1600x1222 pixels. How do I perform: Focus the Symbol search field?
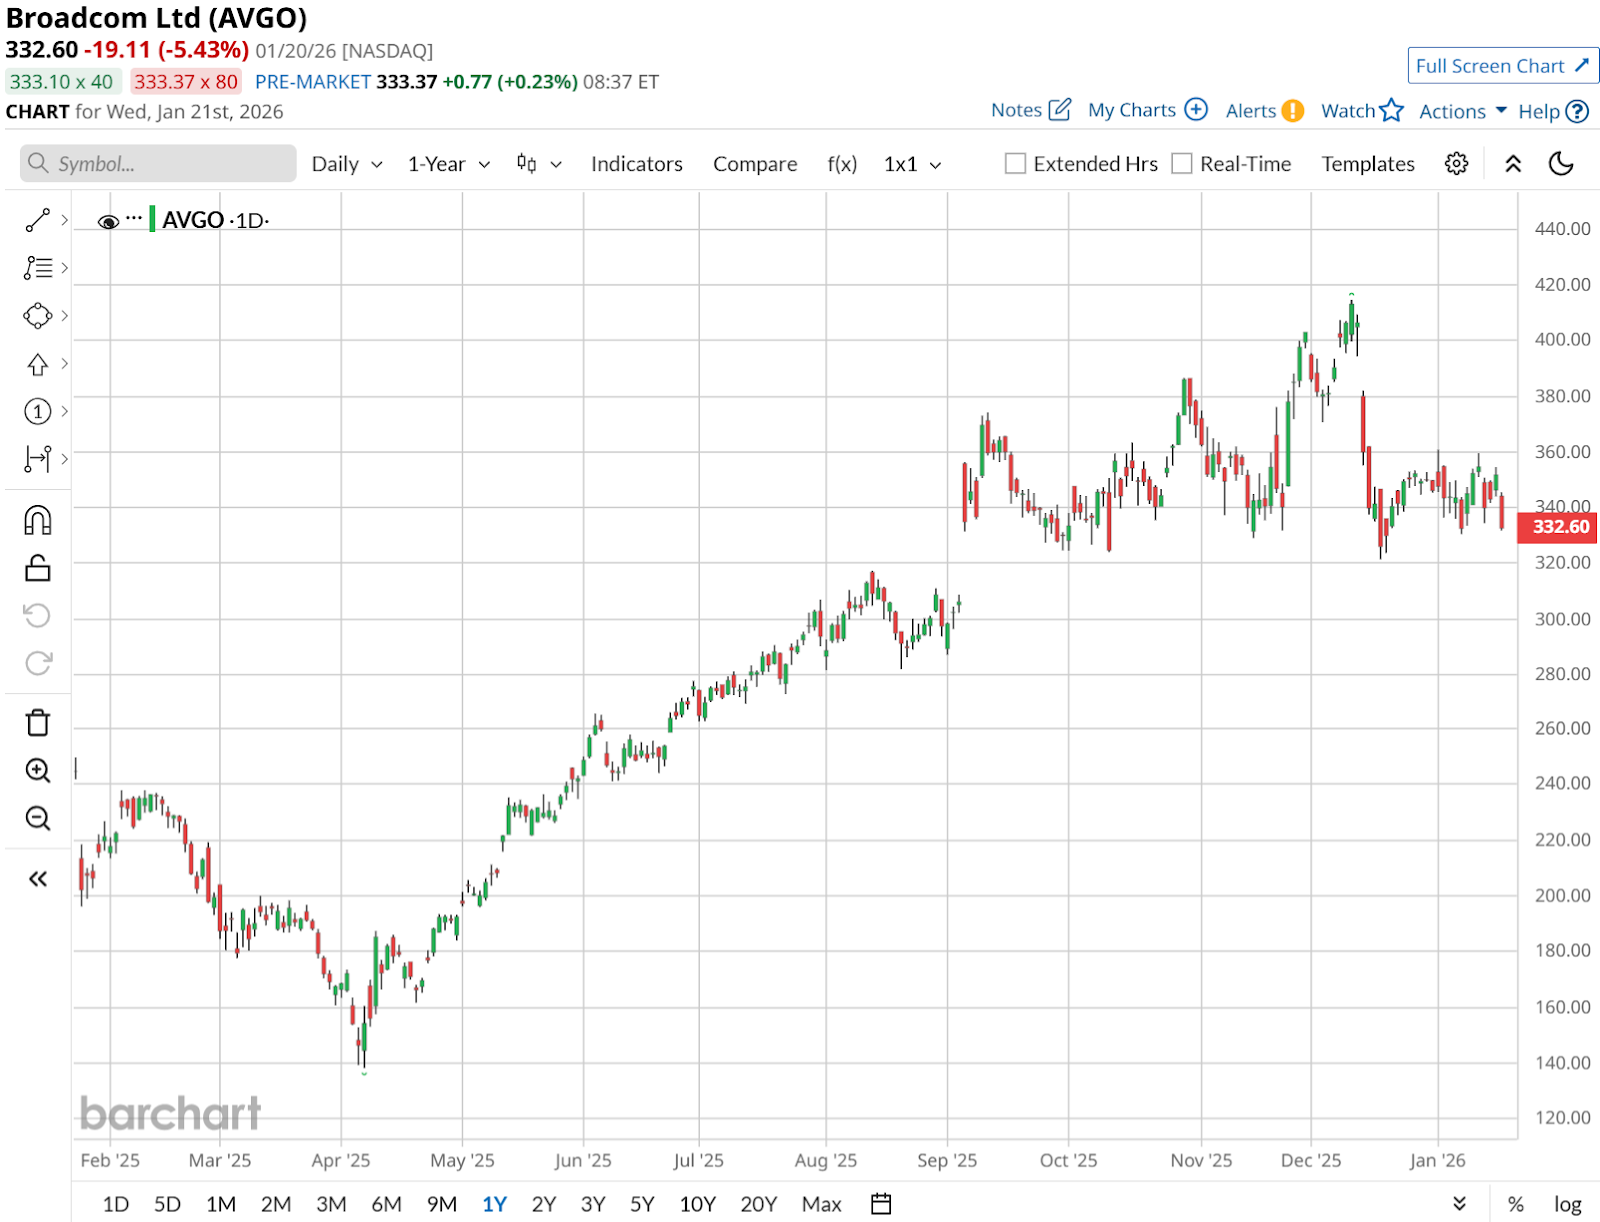[158, 164]
